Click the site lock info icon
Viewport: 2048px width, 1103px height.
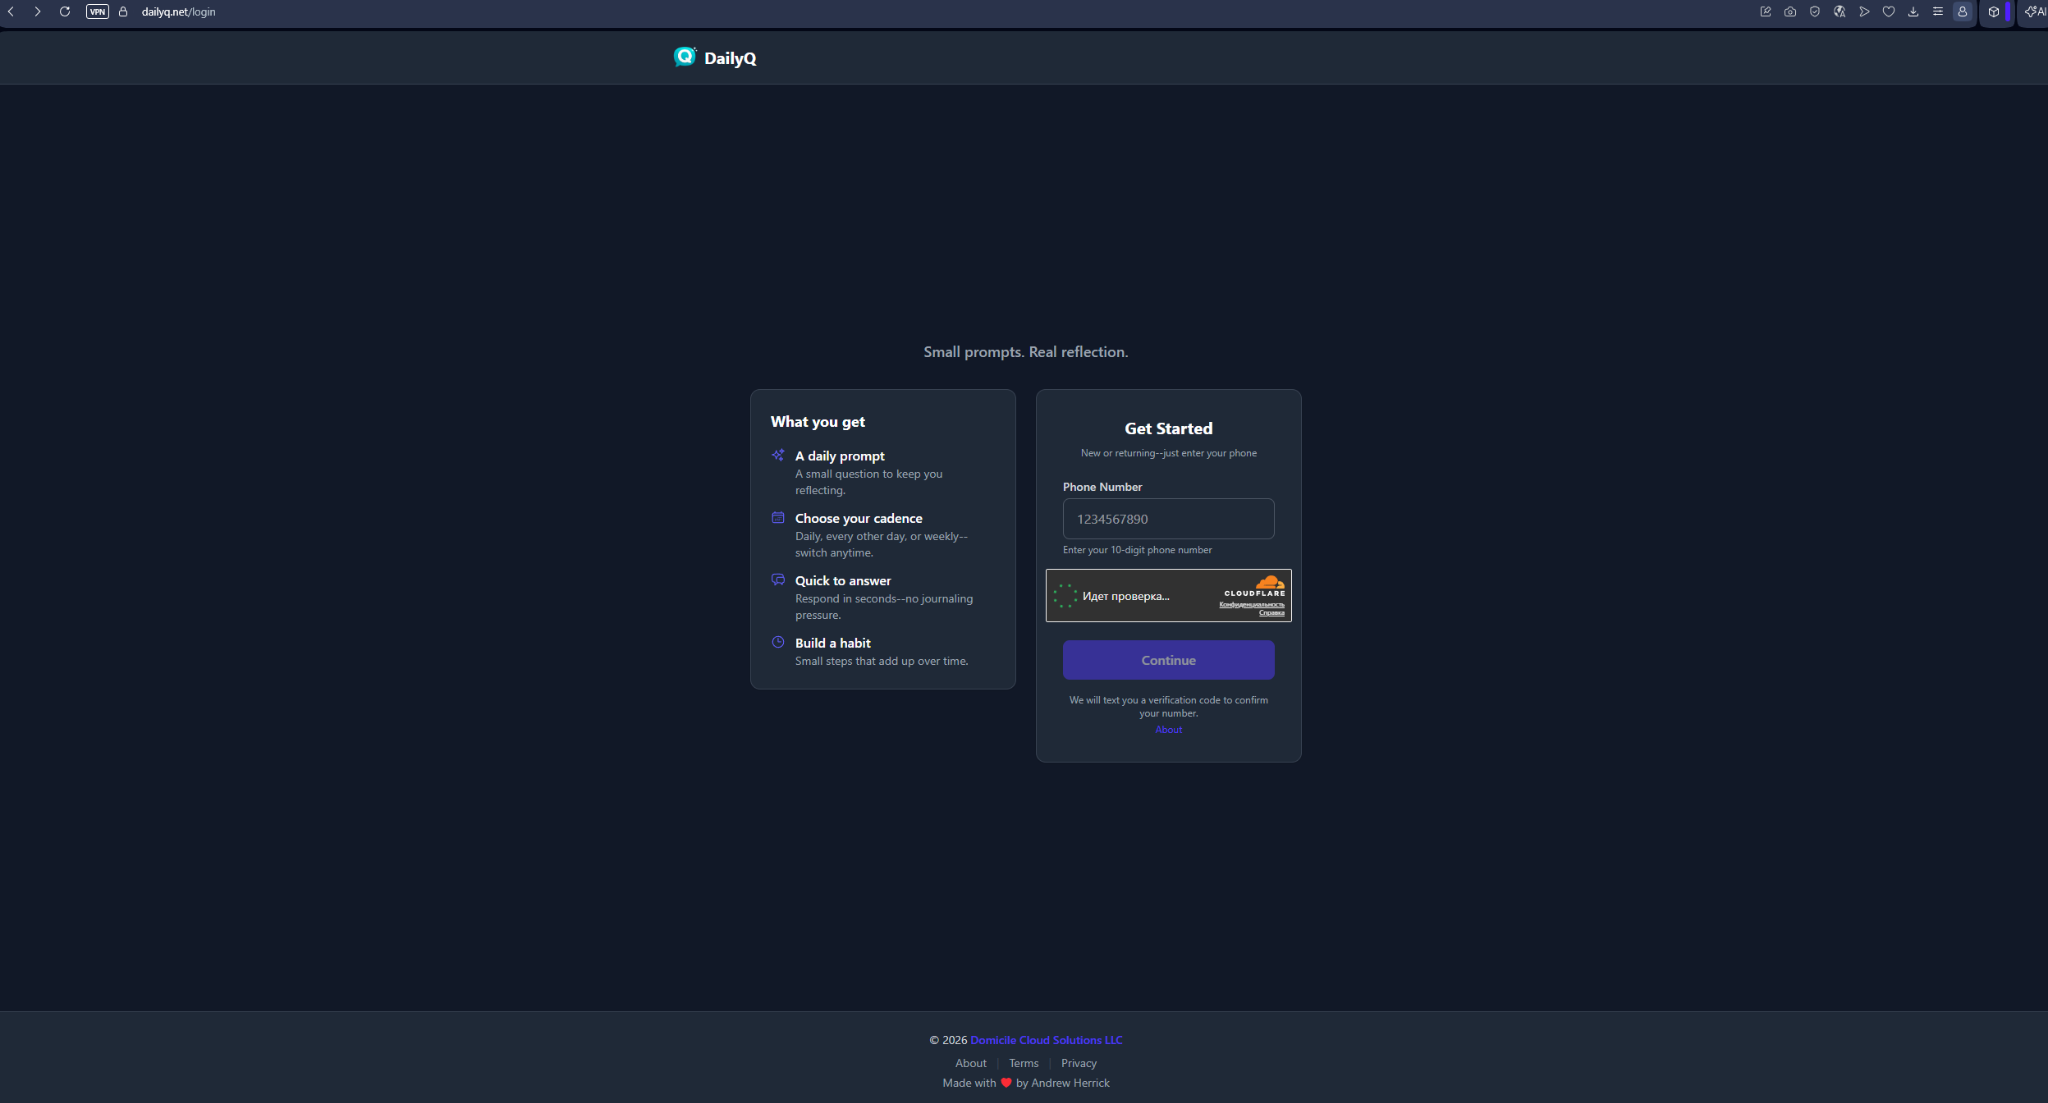click(x=123, y=12)
